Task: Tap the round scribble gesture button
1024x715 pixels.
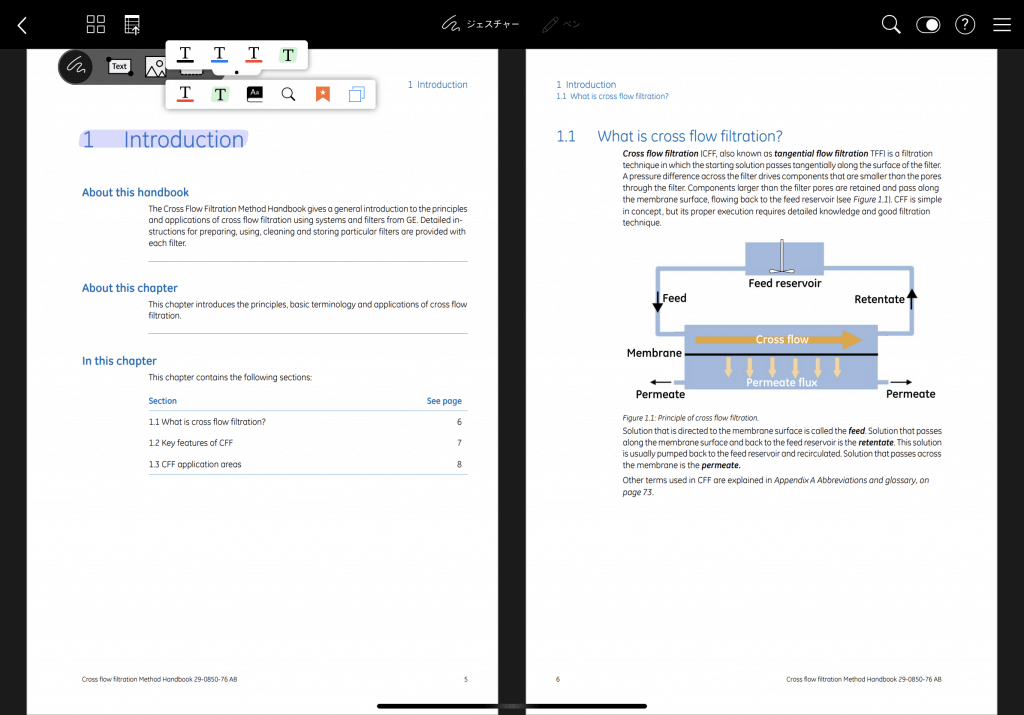Action: 76,66
